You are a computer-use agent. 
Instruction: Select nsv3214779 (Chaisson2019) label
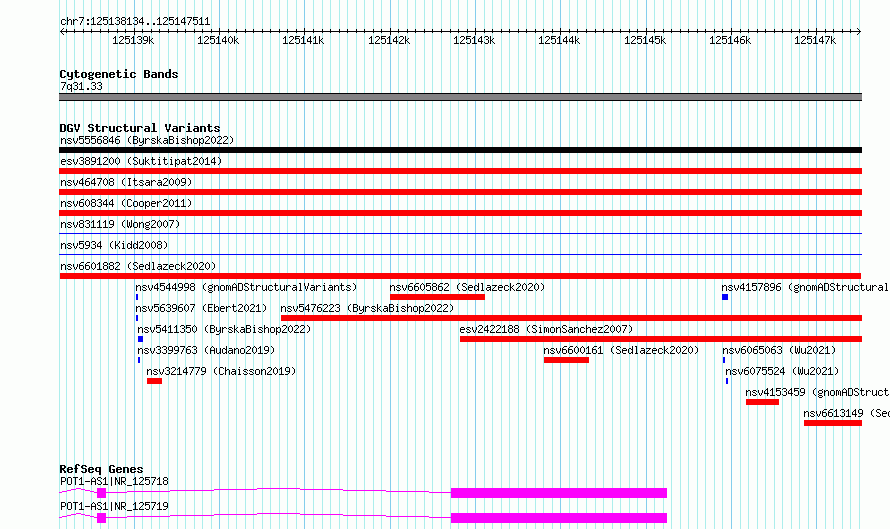pos(221,371)
